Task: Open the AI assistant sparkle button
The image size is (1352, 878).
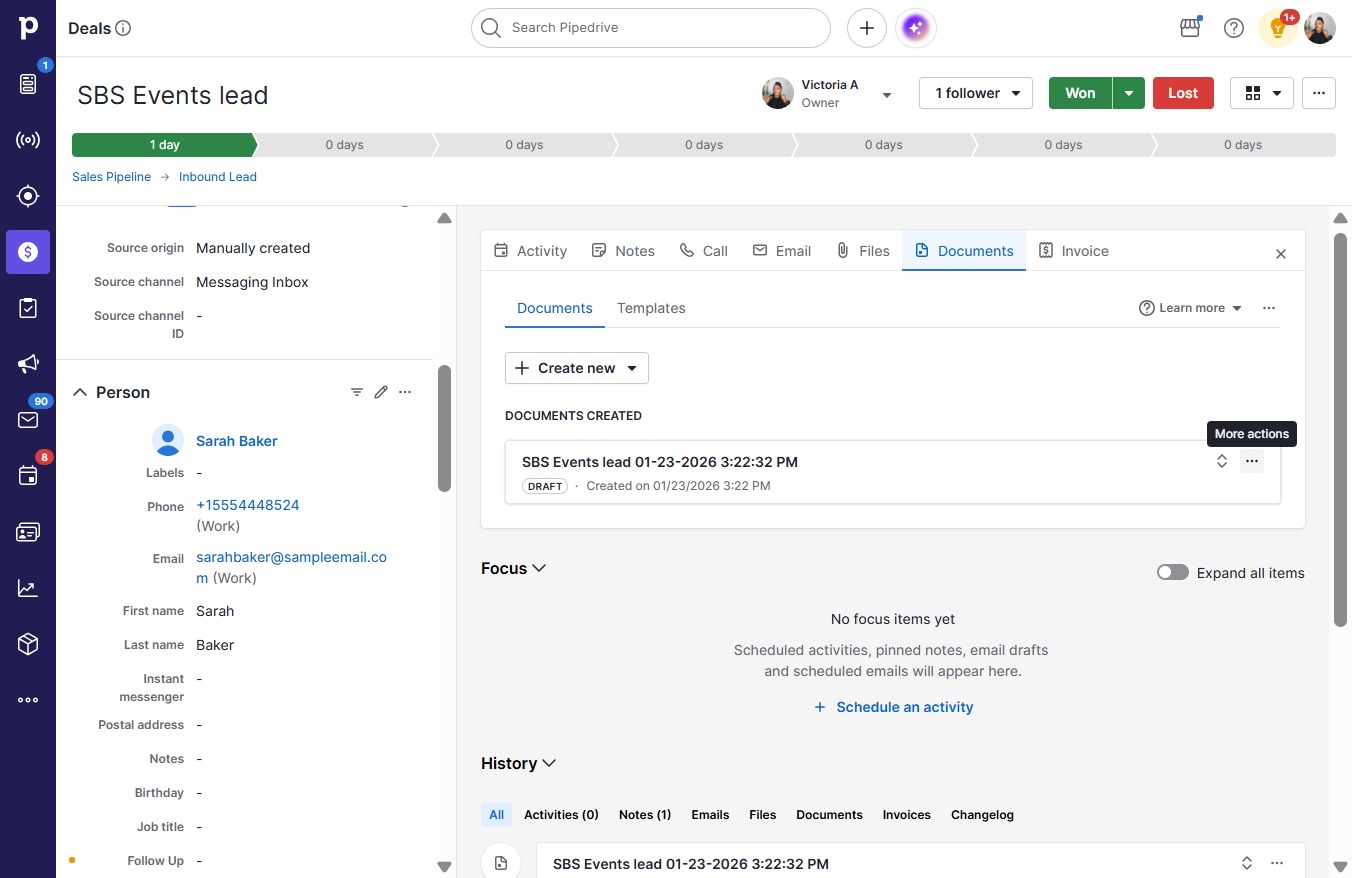Action: (916, 28)
